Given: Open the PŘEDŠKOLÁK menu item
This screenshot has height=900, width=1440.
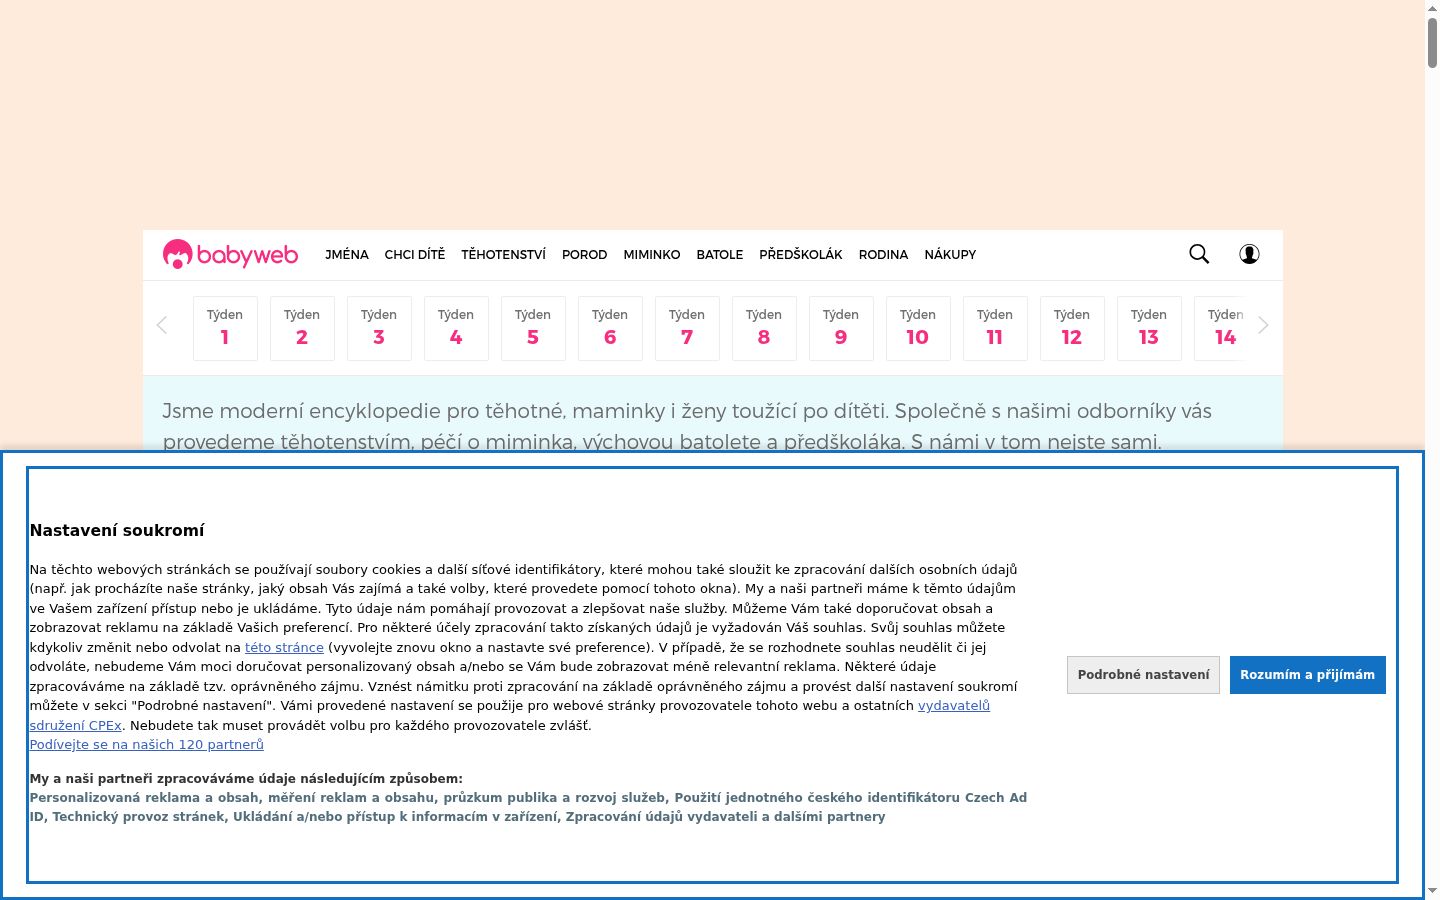Looking at the screenshot, I should point(801,255).
